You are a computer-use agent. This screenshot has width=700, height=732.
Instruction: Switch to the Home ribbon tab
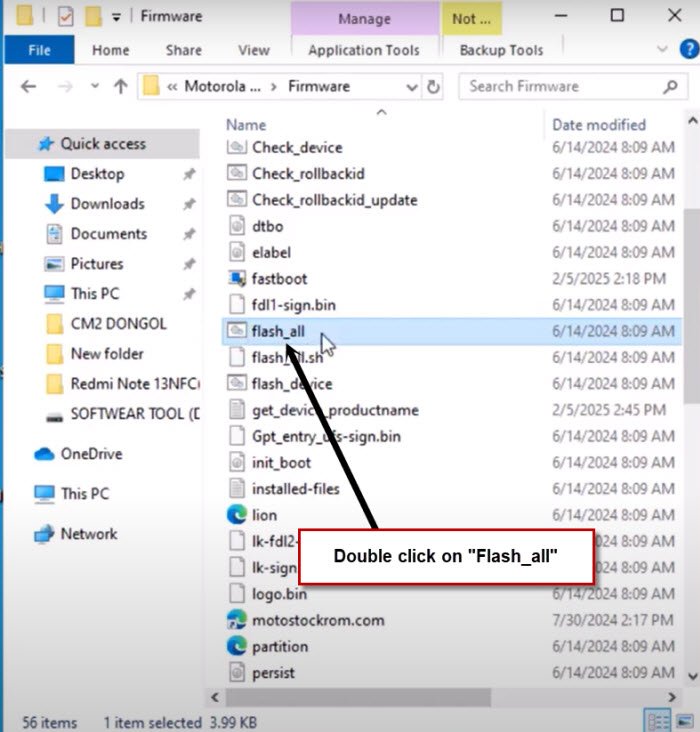[x=111, y=50]
